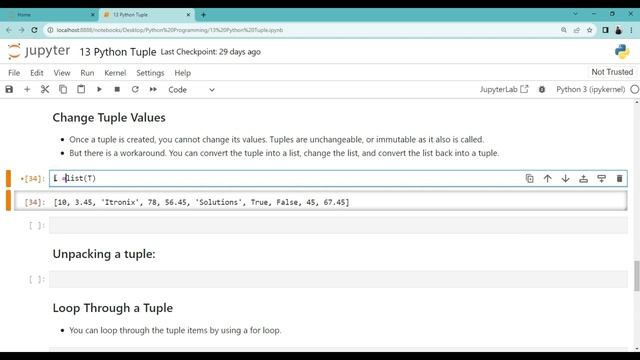Open the browser three-dot menu
This screenshot has width=640, height=360.
click(631, 30)
